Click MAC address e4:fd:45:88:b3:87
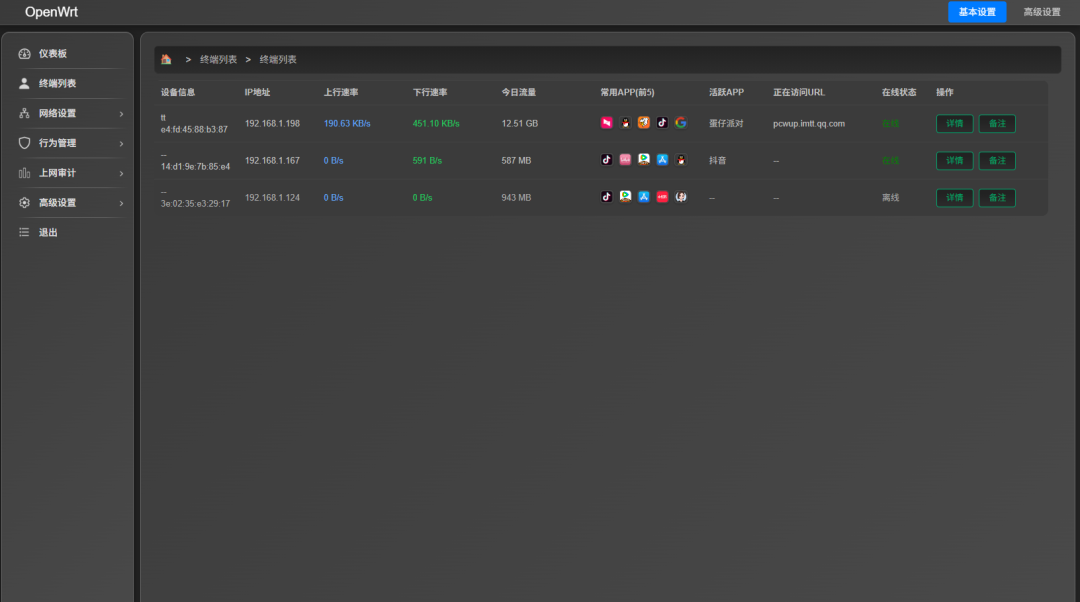1080x602 pixels. tap(194, 129)
